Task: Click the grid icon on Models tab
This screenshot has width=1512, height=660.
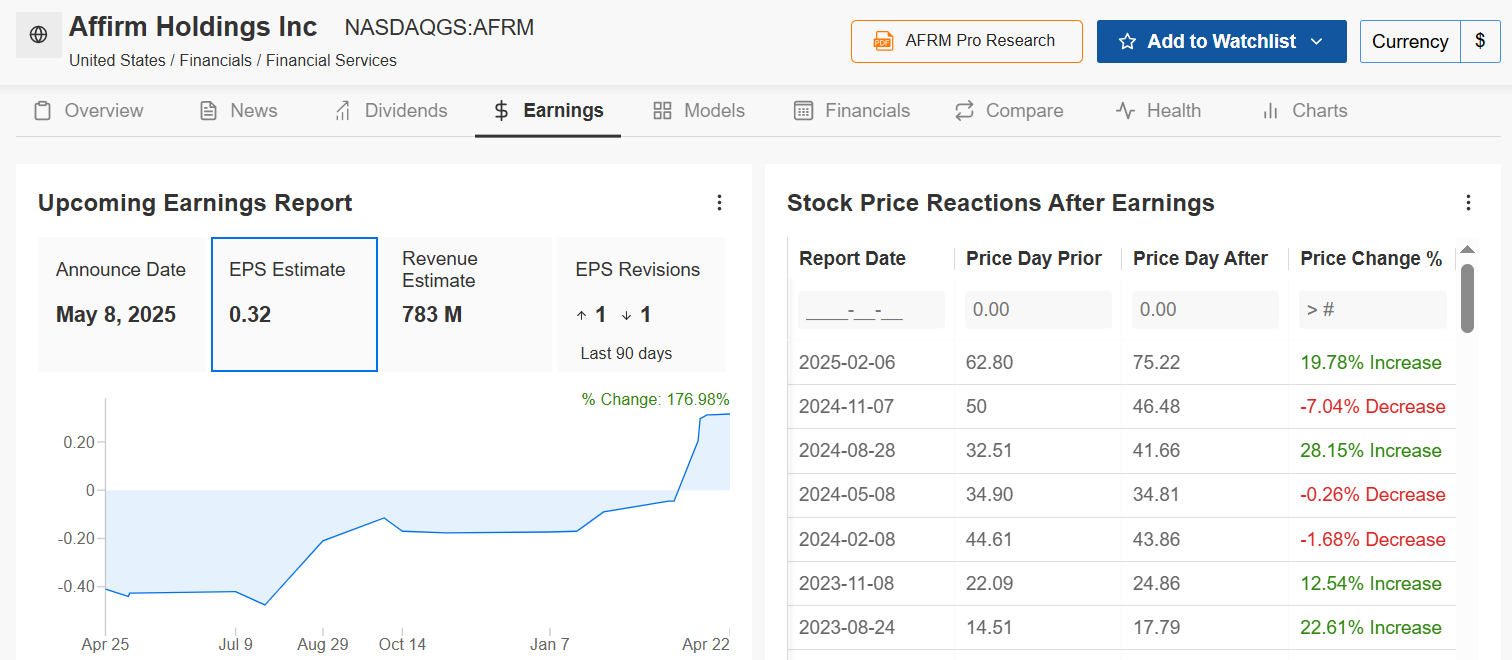Action: [x=662, y=111]
